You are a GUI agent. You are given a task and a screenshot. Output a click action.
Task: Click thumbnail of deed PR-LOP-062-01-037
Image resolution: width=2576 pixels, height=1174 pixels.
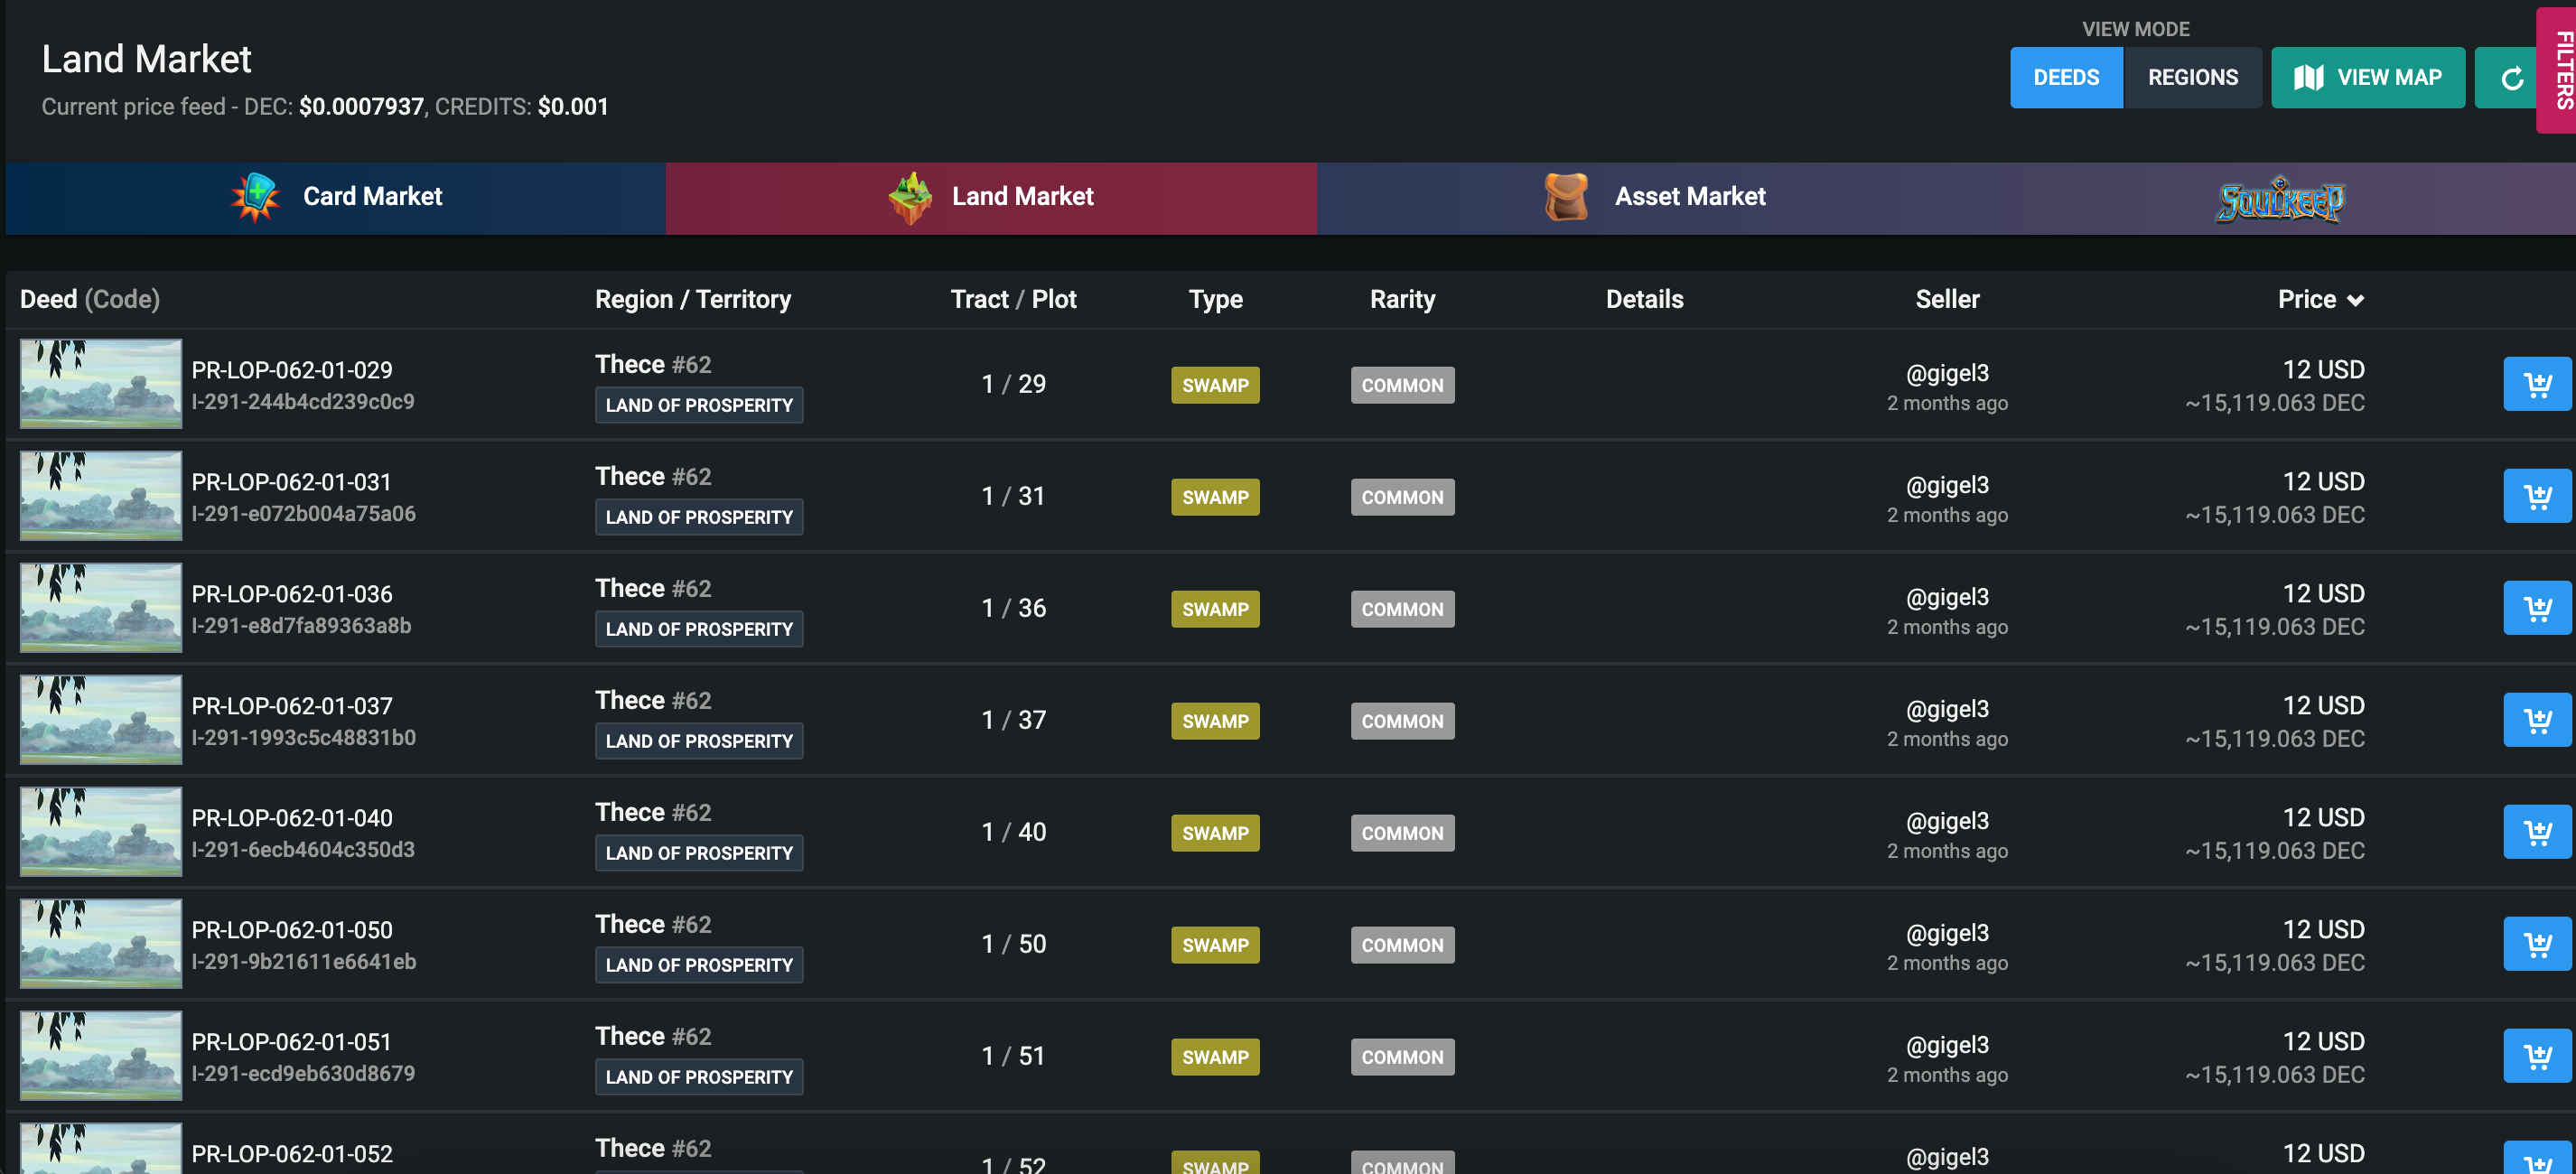tap(101, 720)
